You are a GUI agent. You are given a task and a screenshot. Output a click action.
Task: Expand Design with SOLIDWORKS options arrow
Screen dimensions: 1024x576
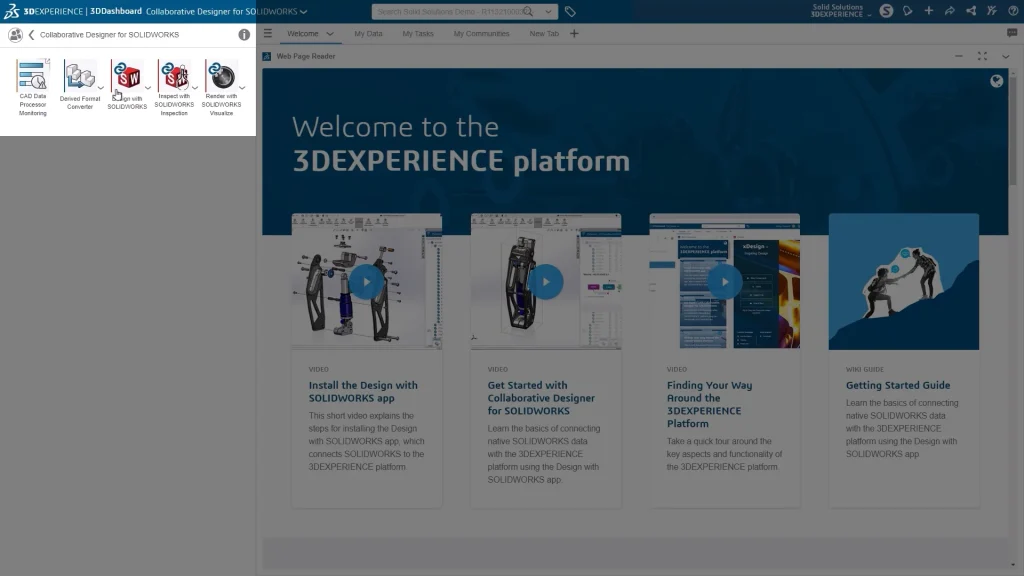[x=148, y=88]
